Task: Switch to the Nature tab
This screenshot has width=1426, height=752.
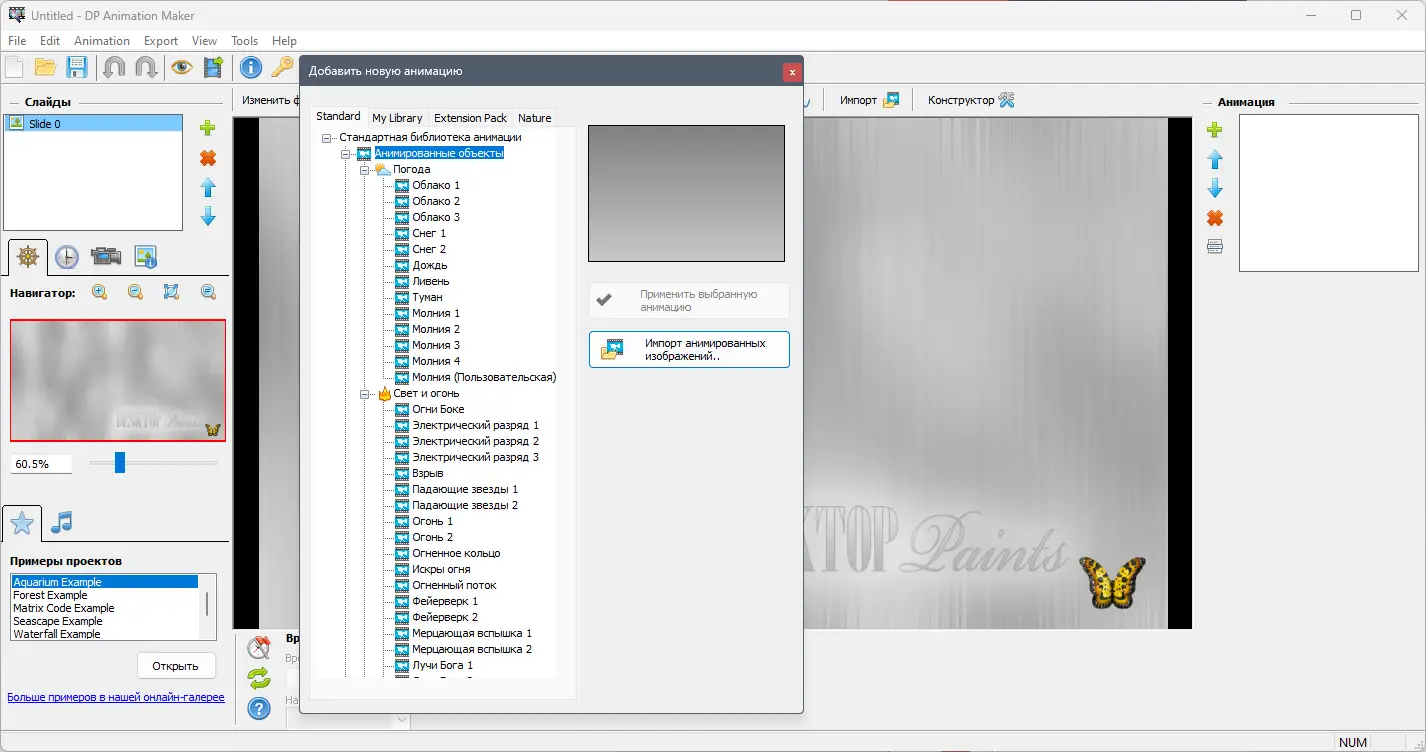Action: [x=535, y=118]
